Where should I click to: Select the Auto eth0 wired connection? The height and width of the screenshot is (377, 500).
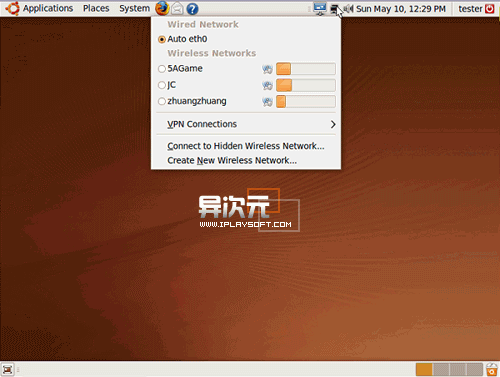[x=246, y=39]
